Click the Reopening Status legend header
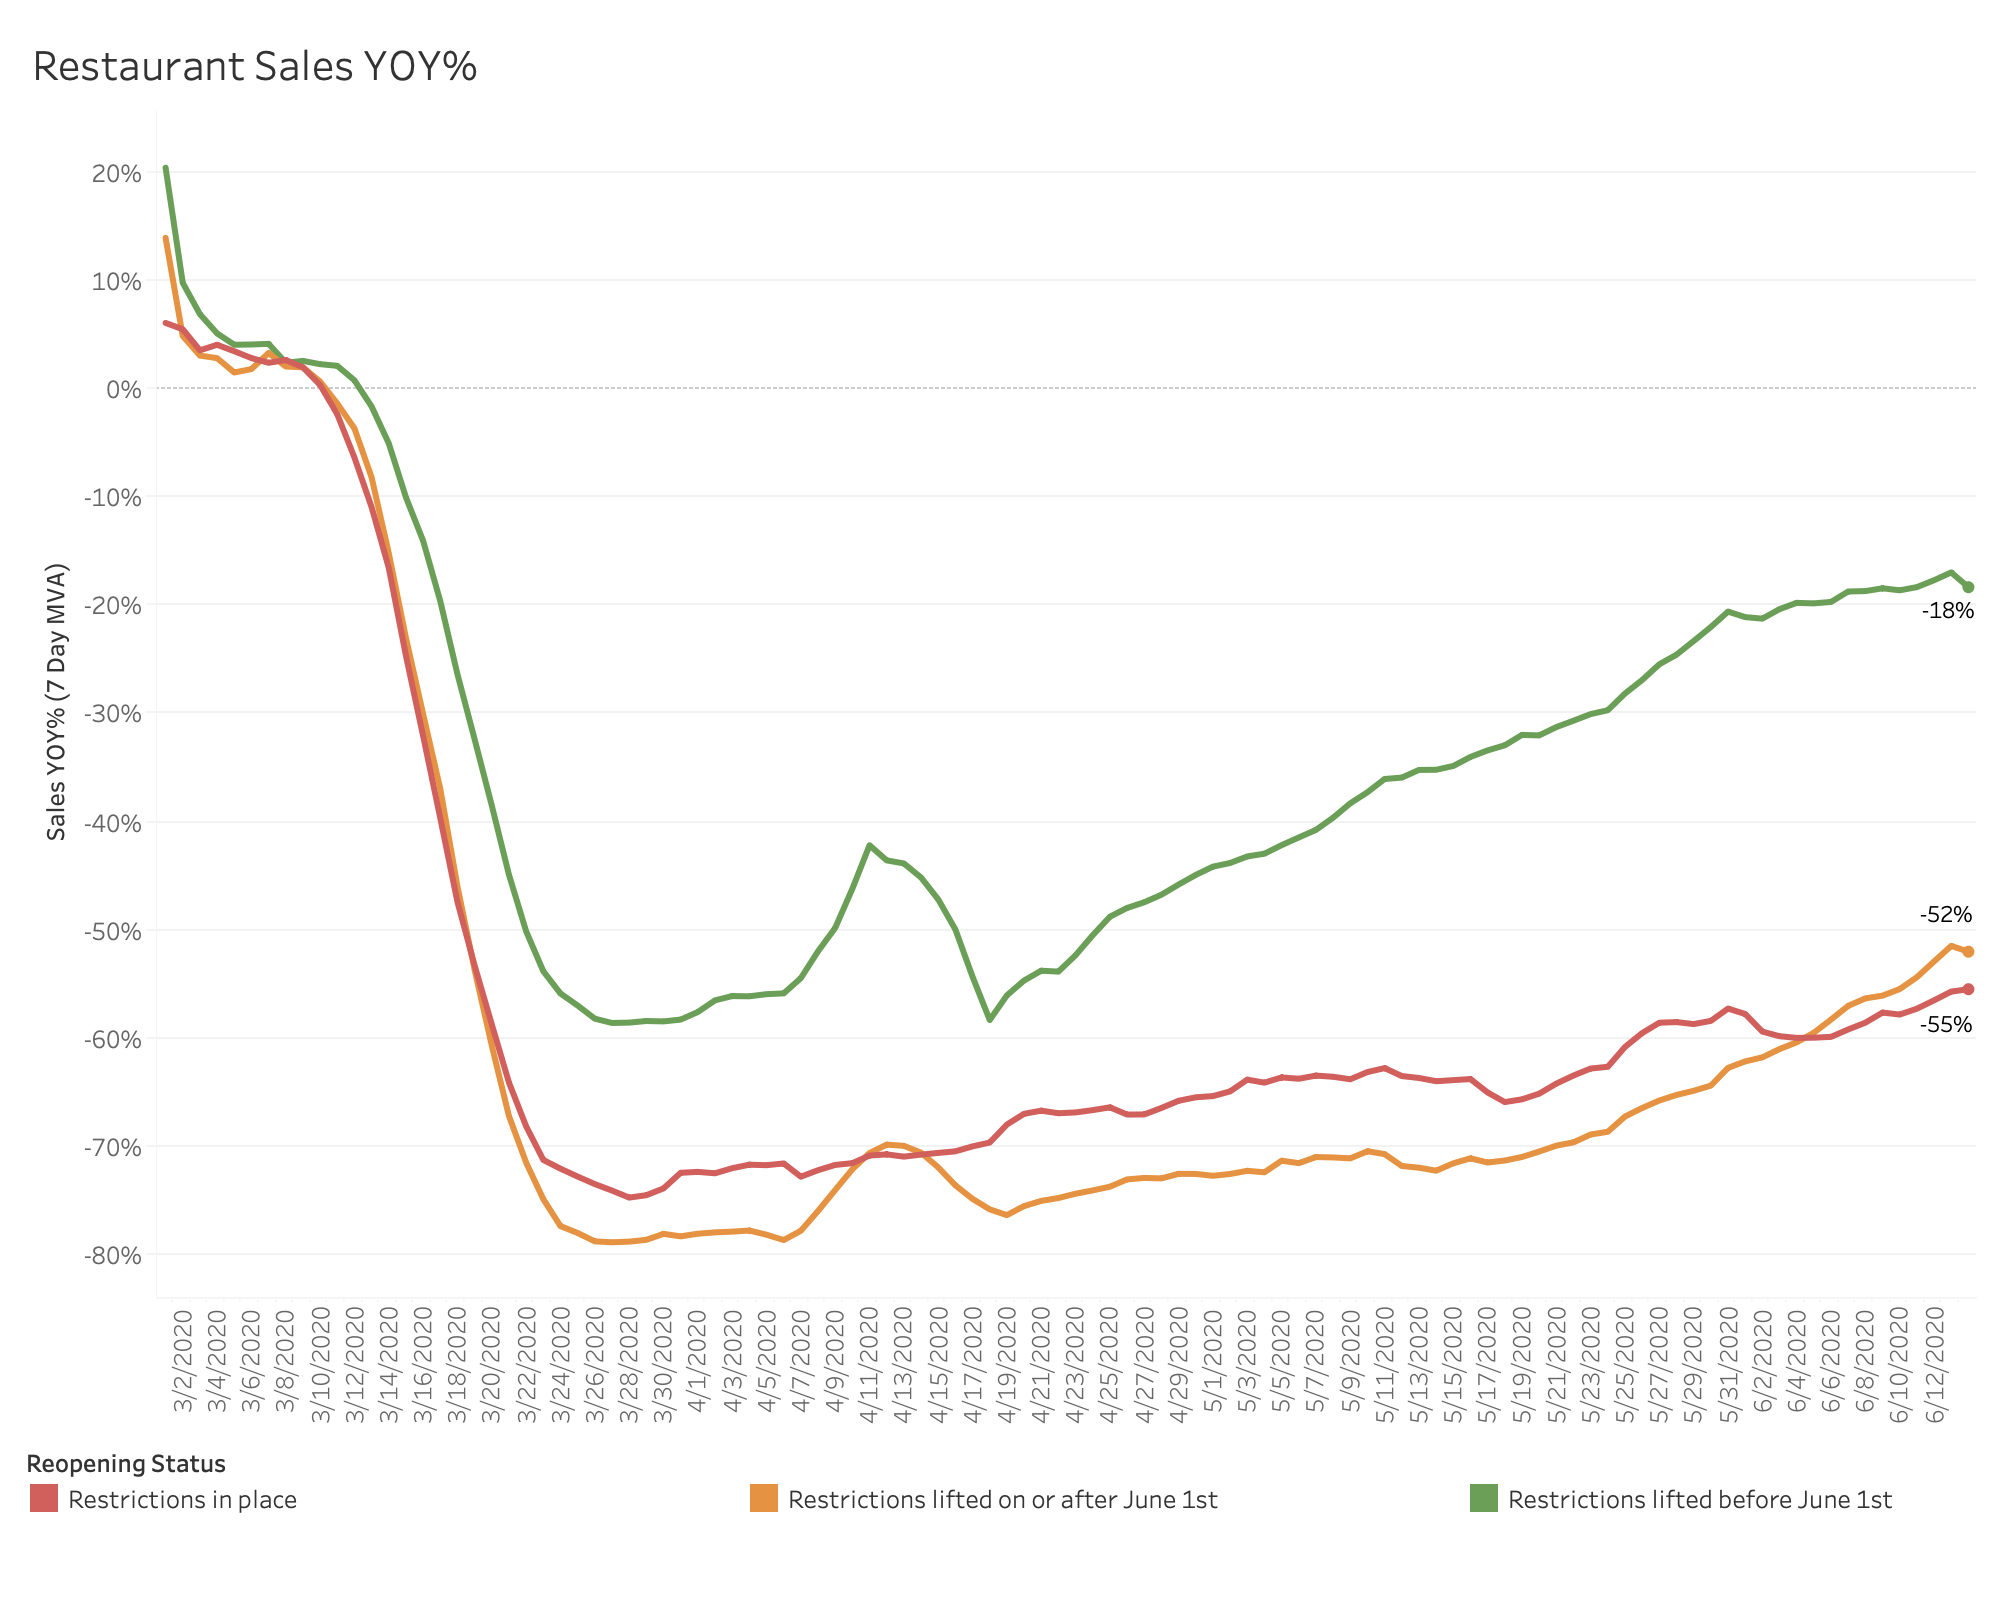2000x1600 pixels. click(126, 1464)
